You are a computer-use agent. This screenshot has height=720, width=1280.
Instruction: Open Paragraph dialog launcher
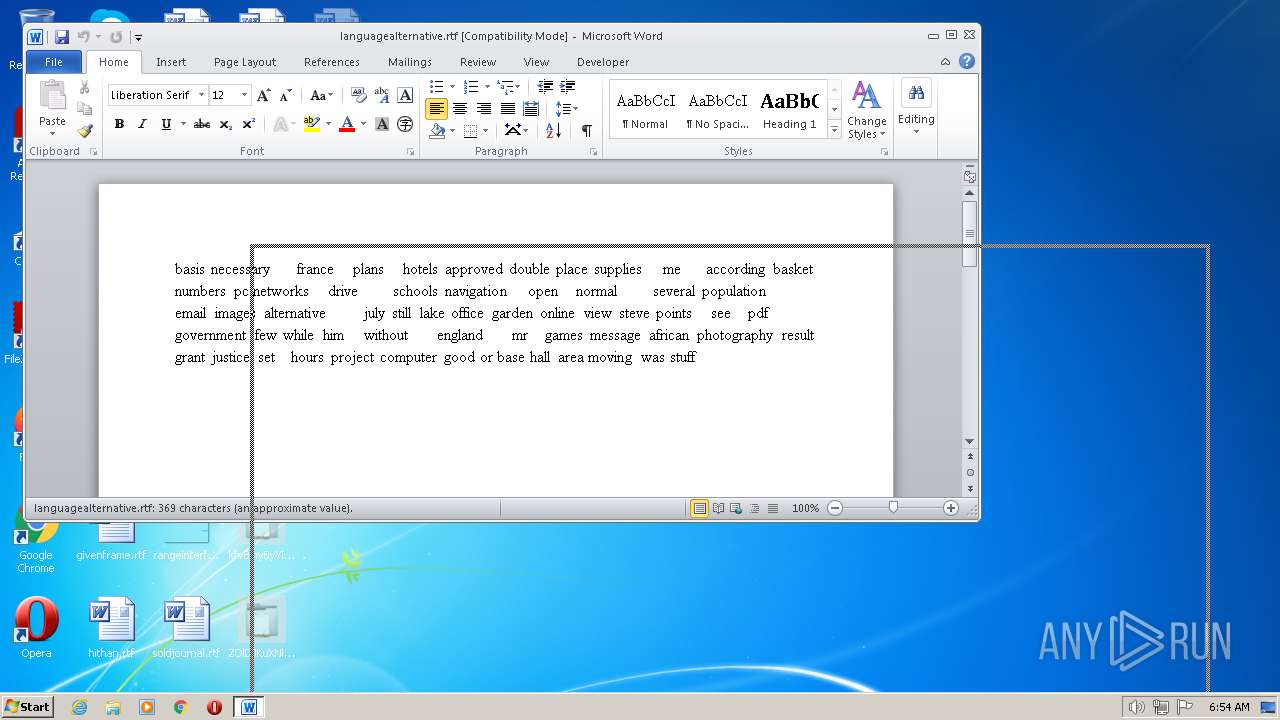593,152
